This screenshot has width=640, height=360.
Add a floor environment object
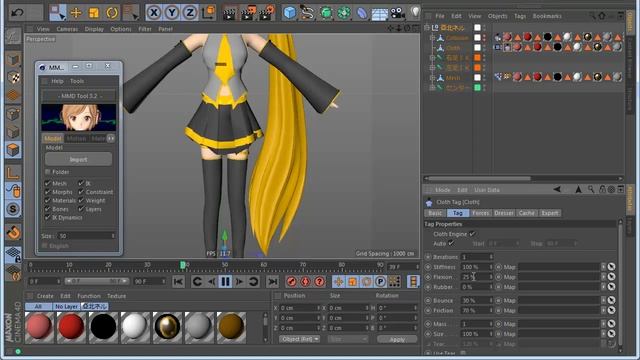coord(380,13)
